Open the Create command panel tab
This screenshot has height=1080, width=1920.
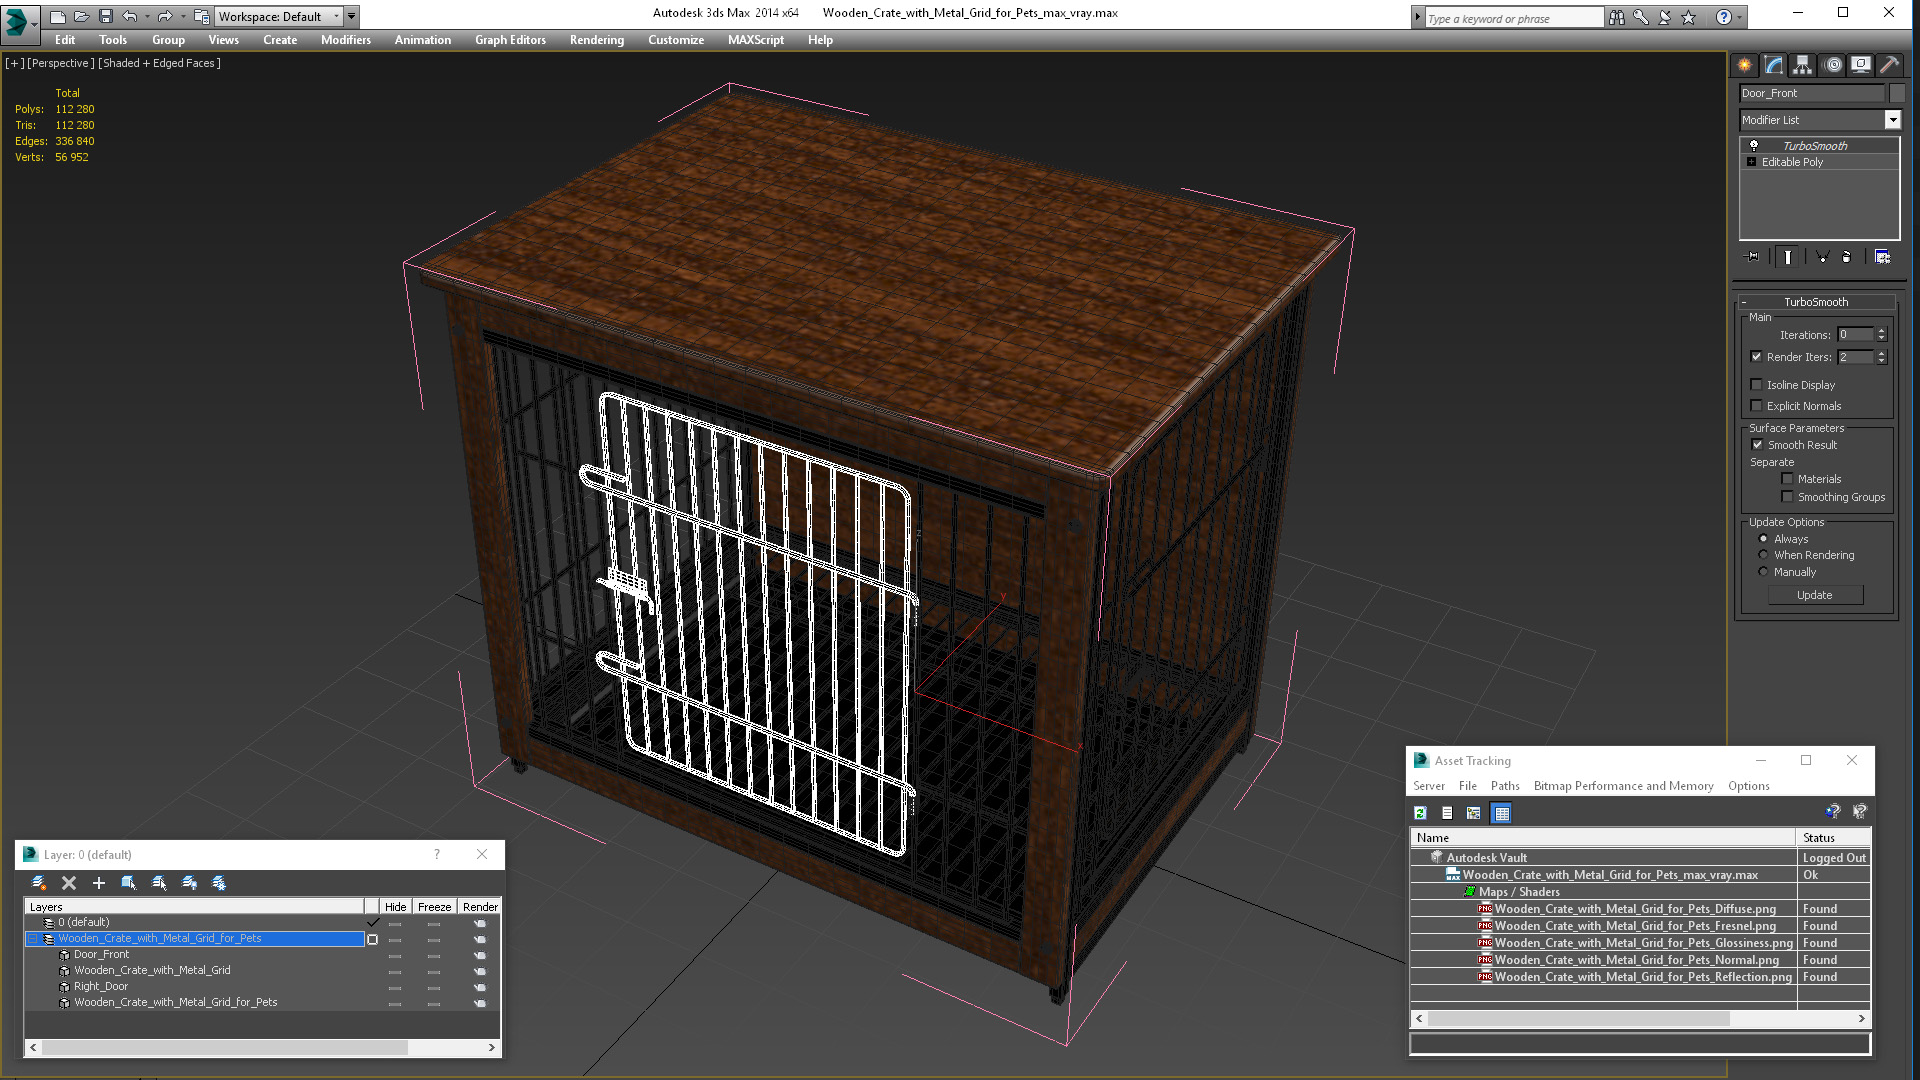point(1744,65)
